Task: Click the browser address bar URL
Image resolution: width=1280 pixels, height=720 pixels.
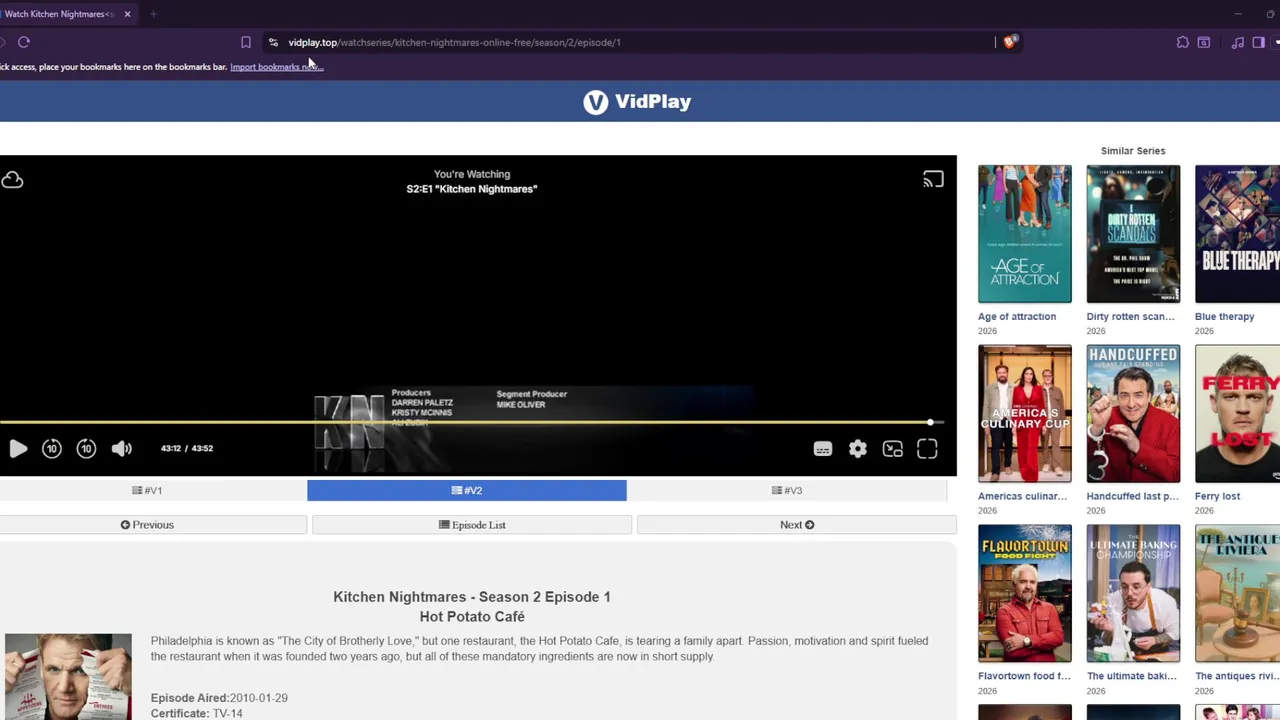Action: pyautogui.click(x=455, y=42)
